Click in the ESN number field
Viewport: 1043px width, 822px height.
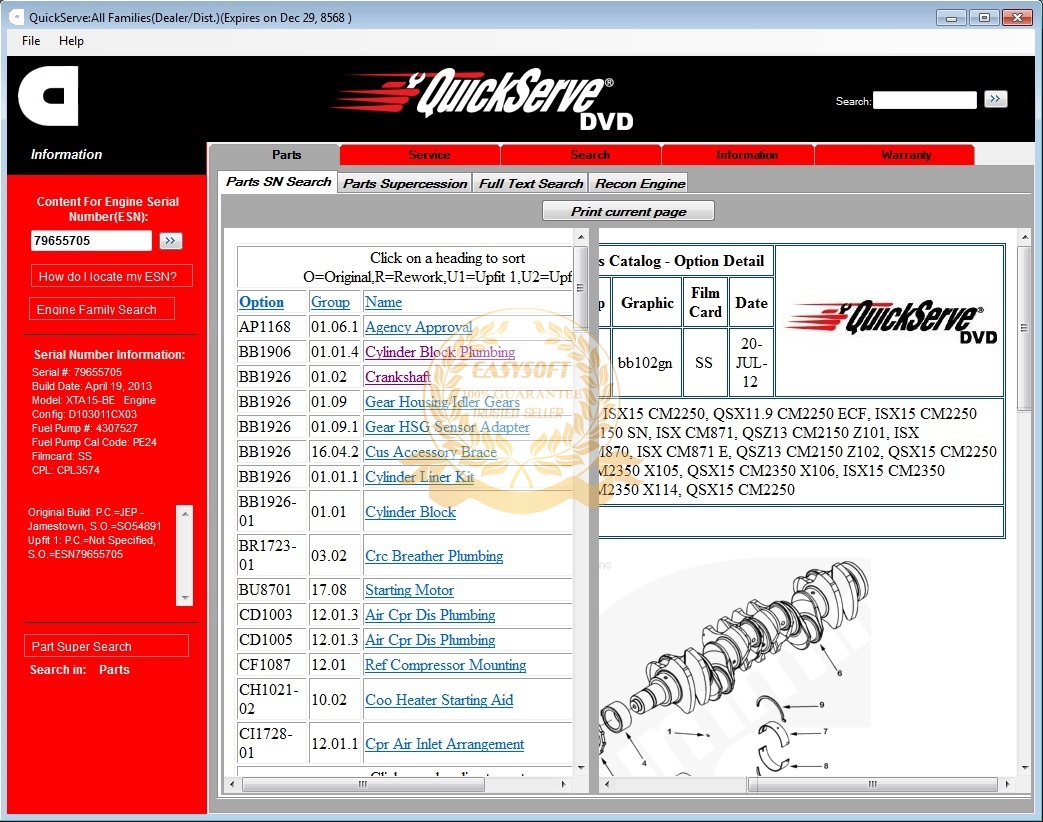coord(91,241)
